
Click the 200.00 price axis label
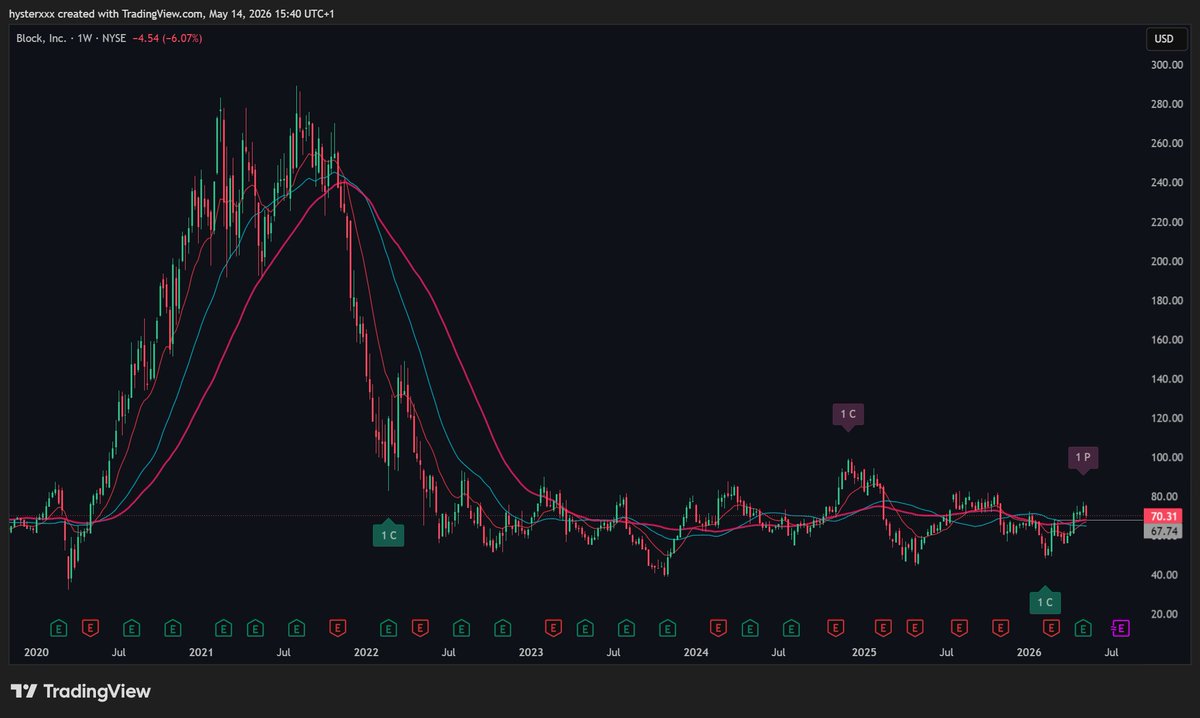[x=1166, y=261]
